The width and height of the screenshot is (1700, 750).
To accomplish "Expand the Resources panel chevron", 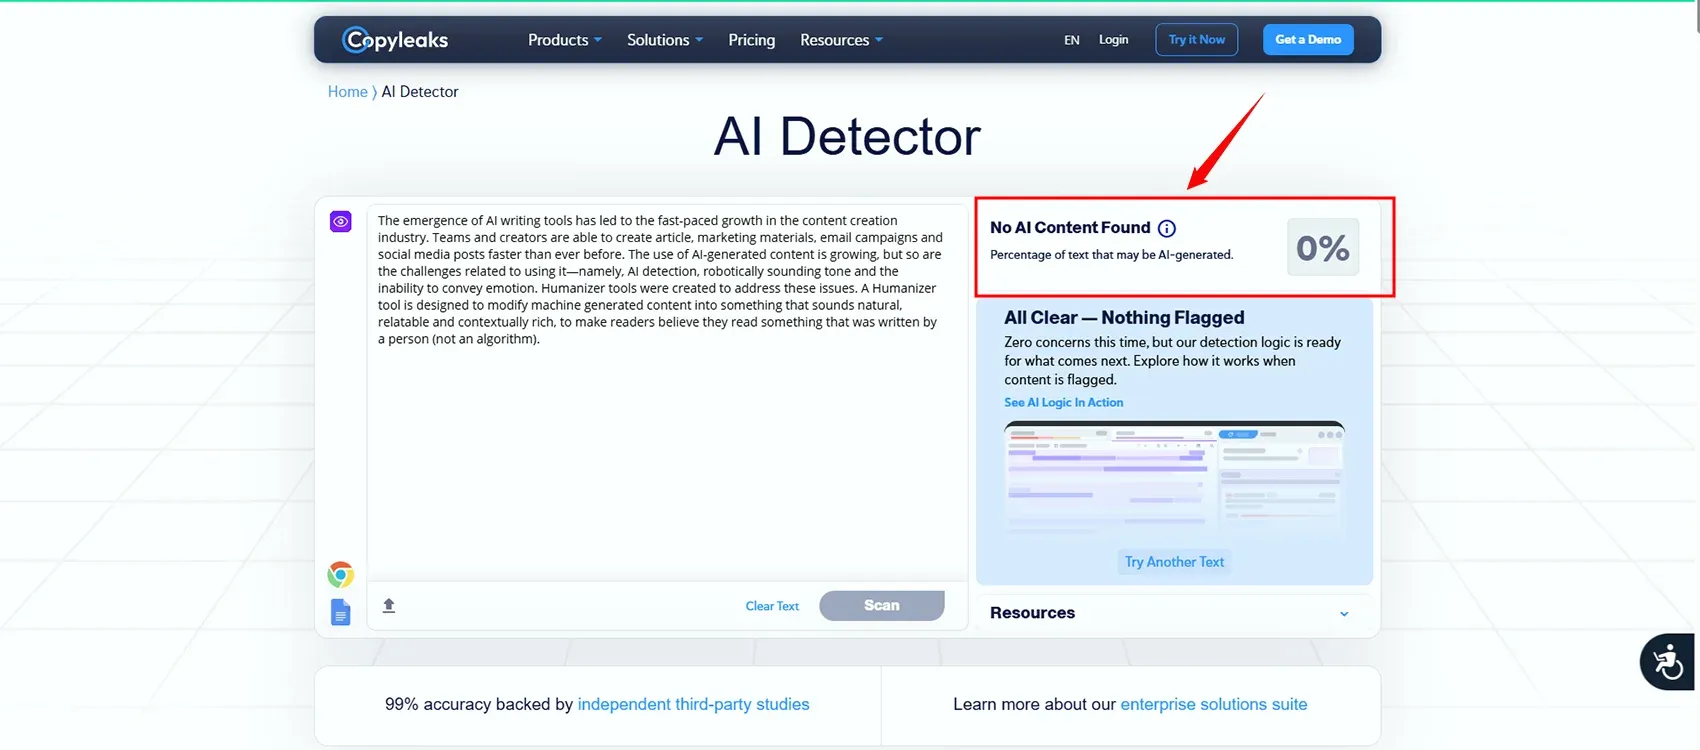I will coord(1344,614).
